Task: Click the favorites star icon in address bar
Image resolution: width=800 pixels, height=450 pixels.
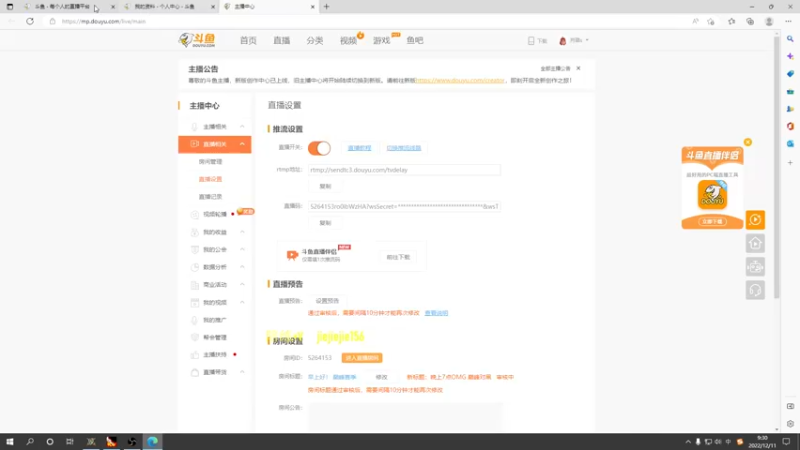Action: point(711,21)
